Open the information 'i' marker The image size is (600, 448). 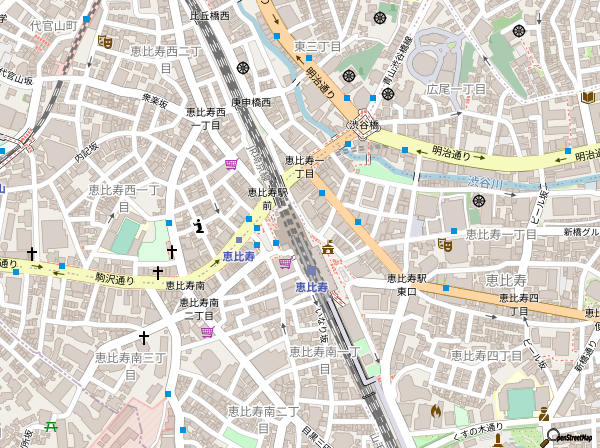[x=199, y=225]
